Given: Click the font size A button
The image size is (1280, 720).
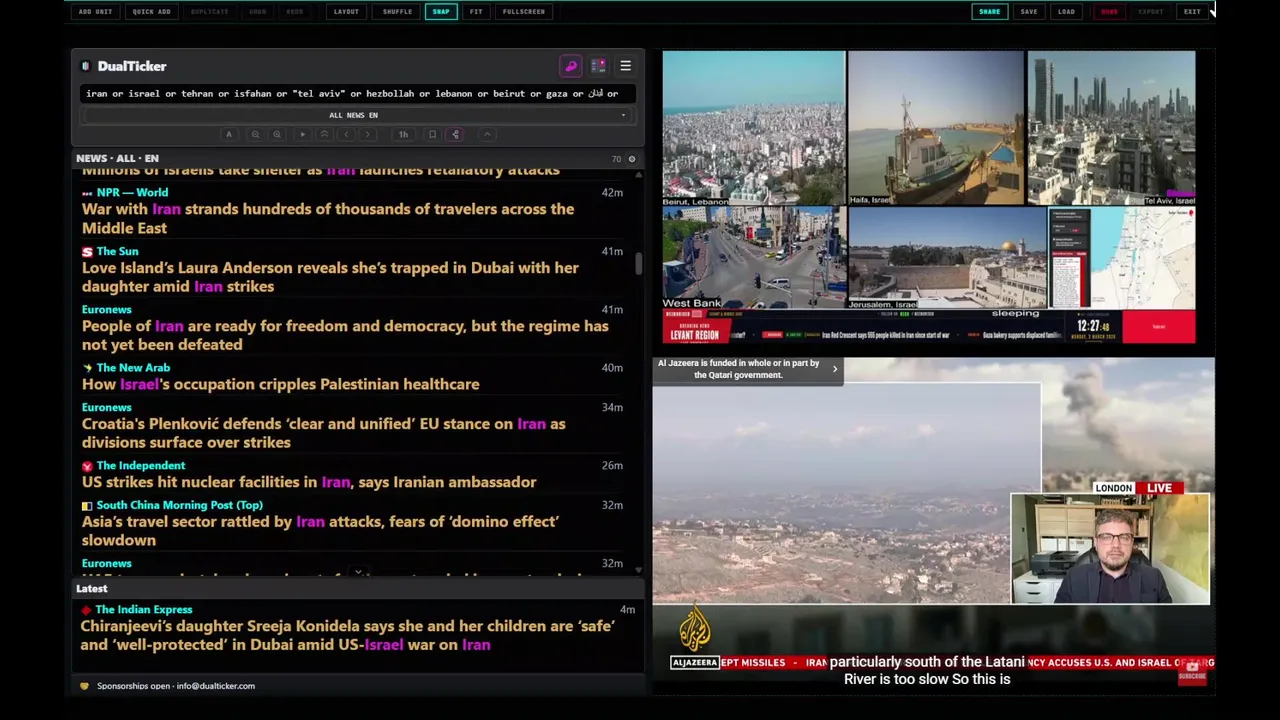Looking at the screenshot, I should [229, 134].
